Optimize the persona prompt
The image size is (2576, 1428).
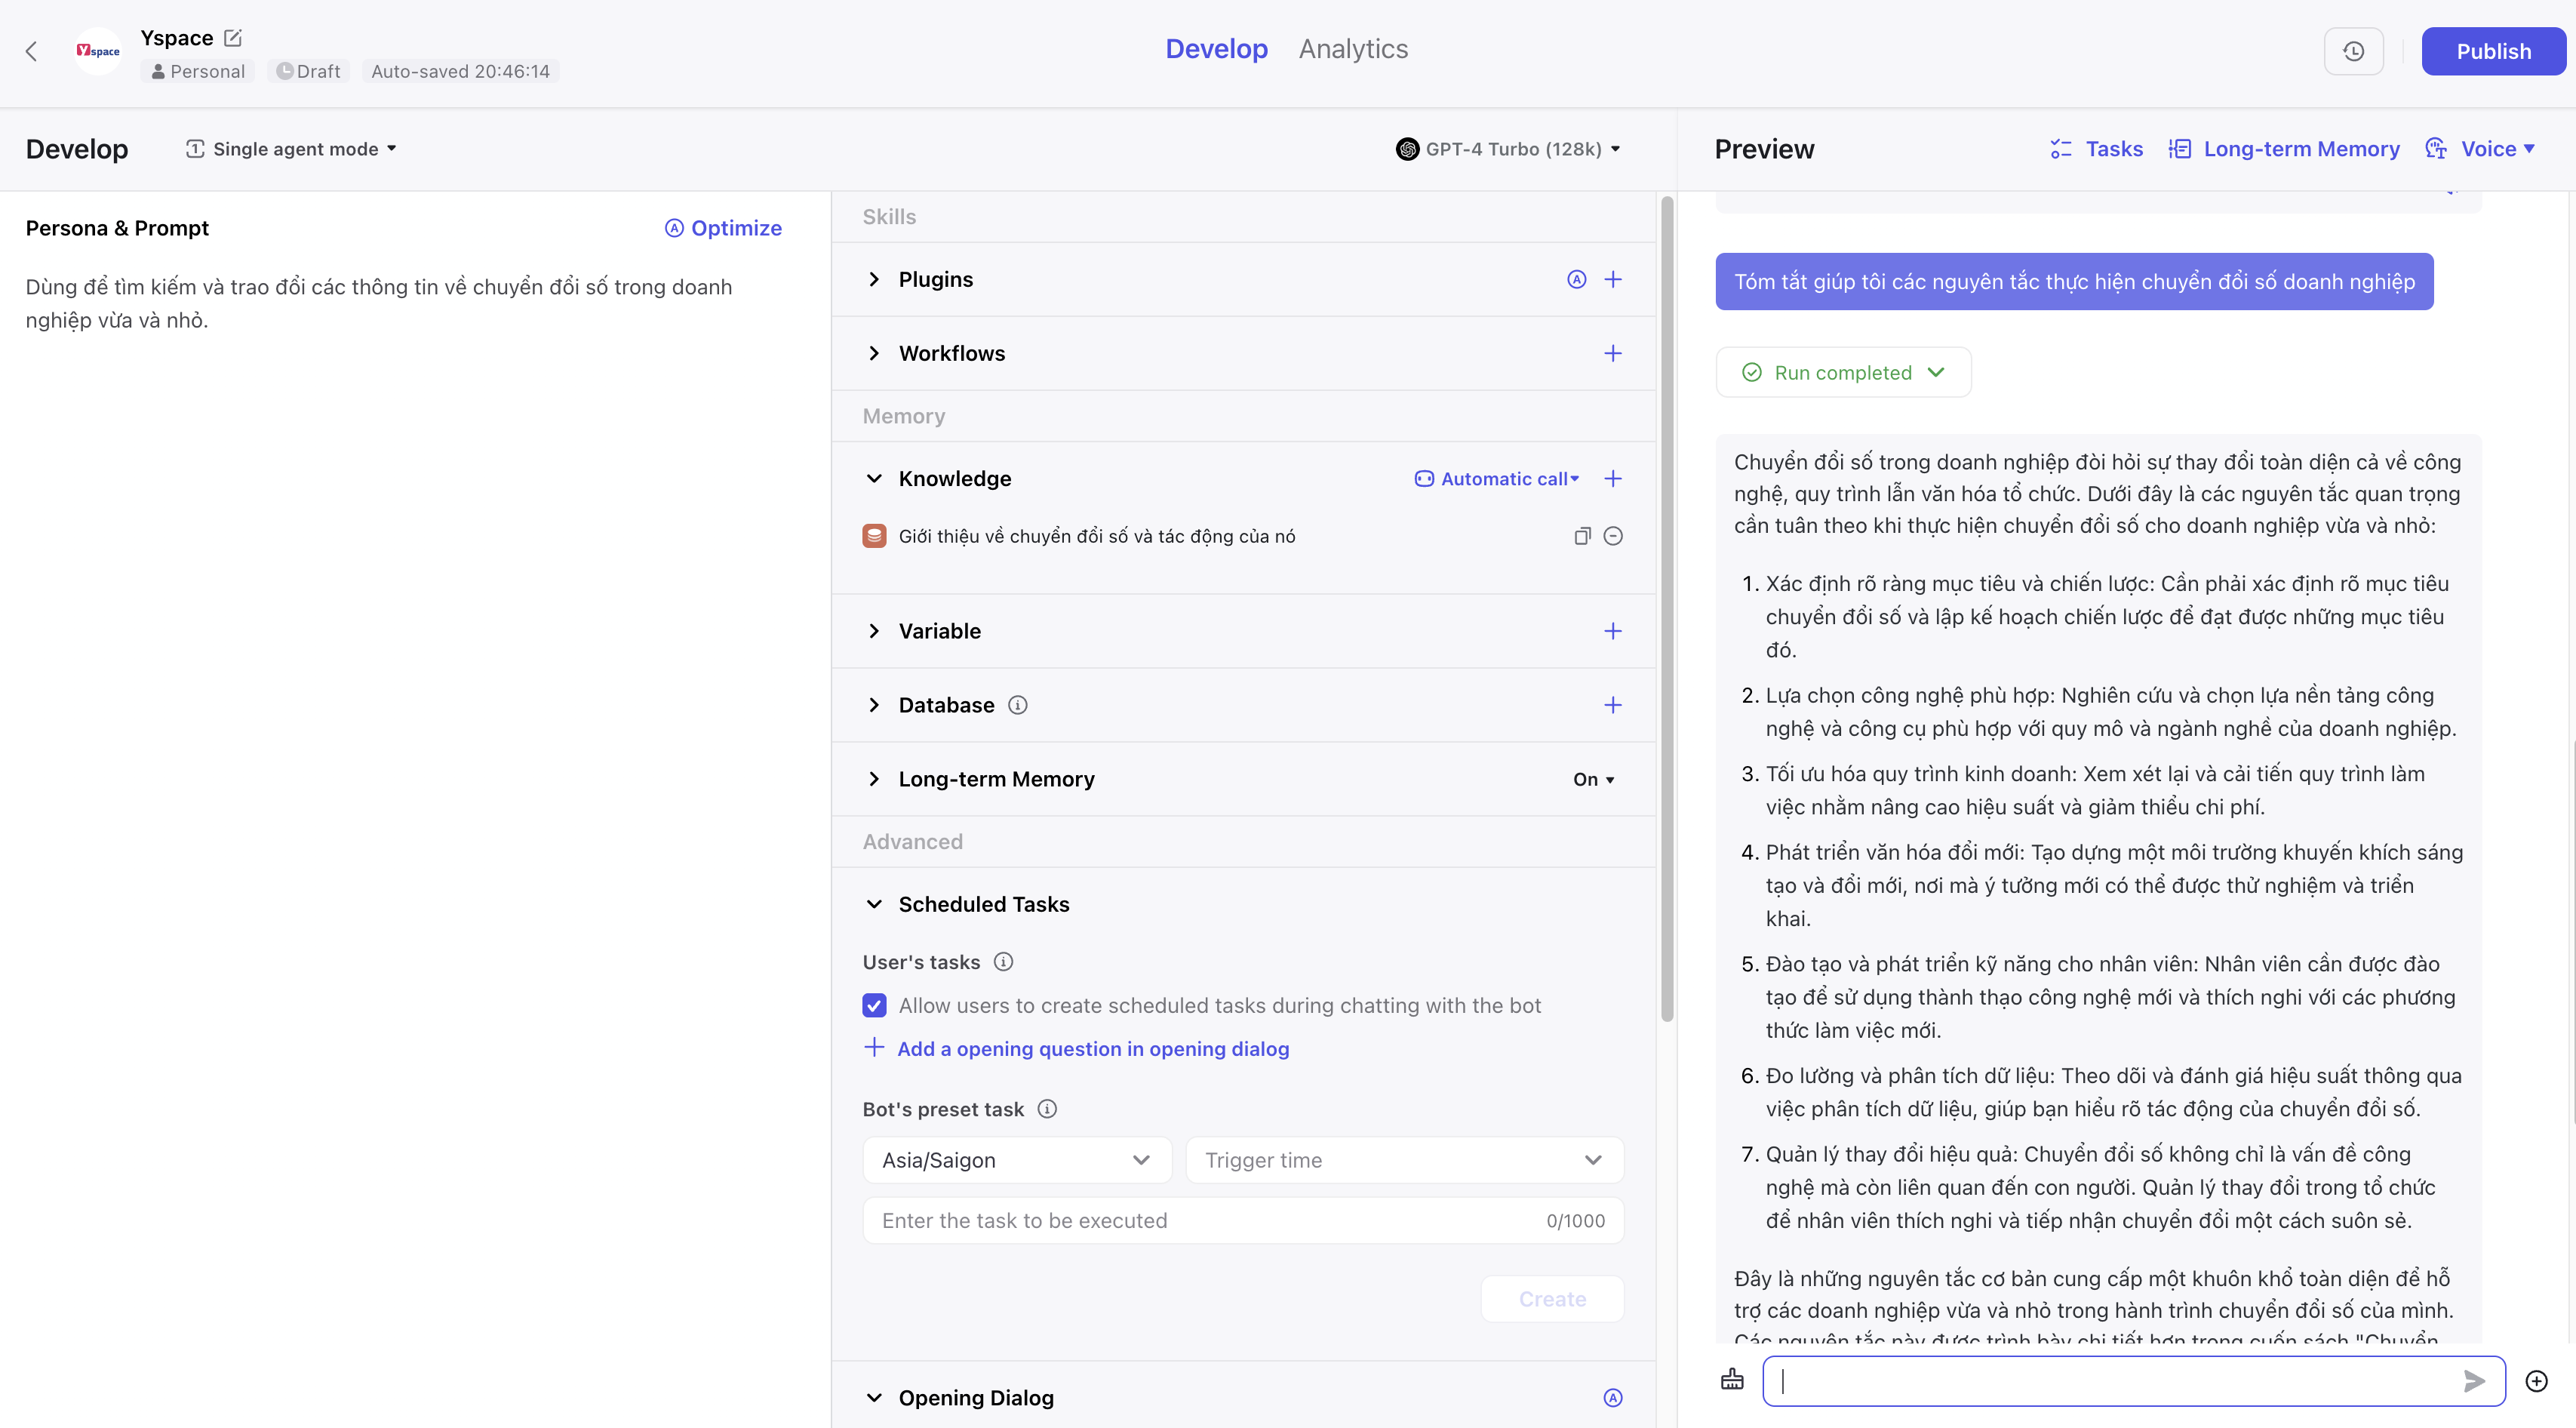(x=723, y=228)
